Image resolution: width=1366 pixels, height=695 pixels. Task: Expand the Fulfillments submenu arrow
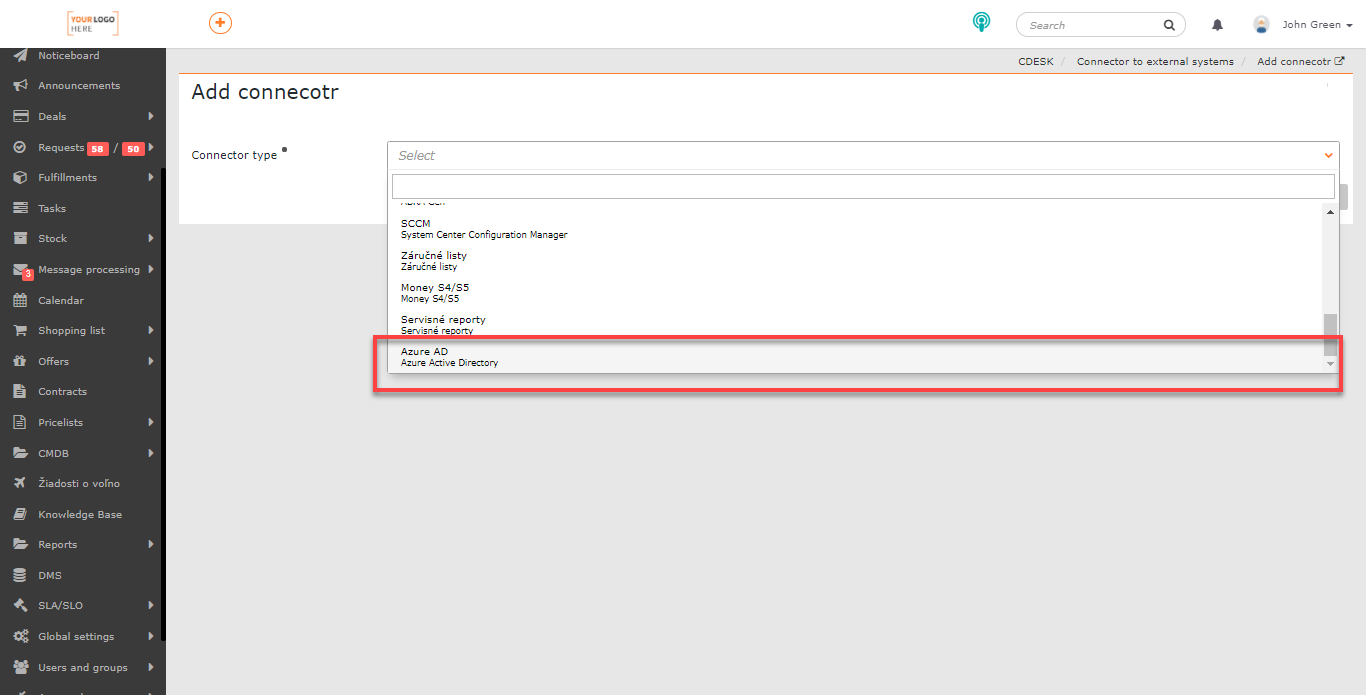tap(150, 177)
